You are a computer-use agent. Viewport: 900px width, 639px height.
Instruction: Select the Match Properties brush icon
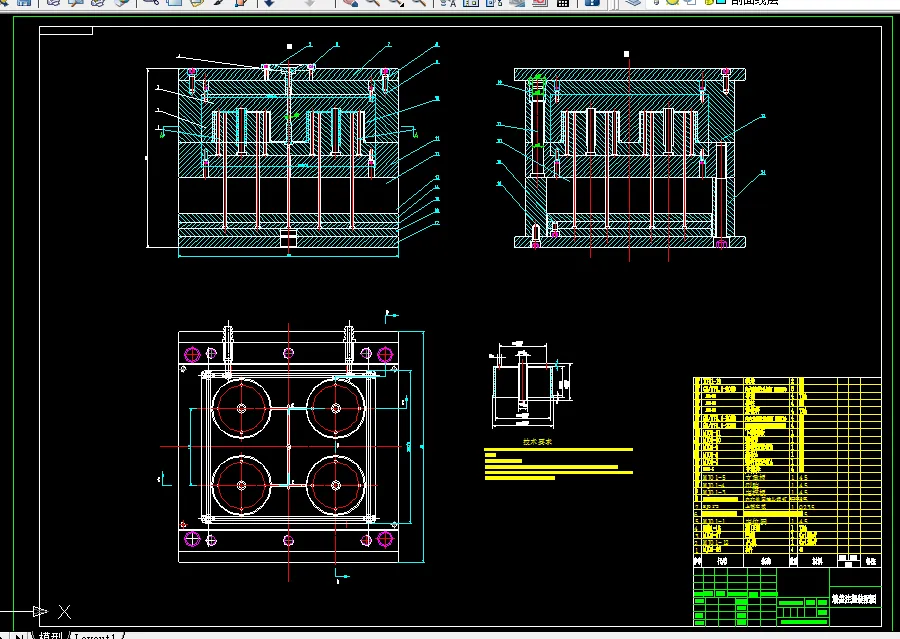tap(219, 2)
